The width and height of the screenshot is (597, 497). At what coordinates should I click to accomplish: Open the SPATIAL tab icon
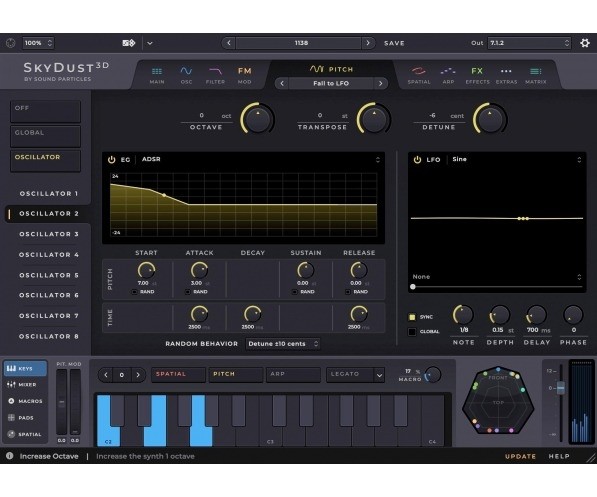click(419, 75)
